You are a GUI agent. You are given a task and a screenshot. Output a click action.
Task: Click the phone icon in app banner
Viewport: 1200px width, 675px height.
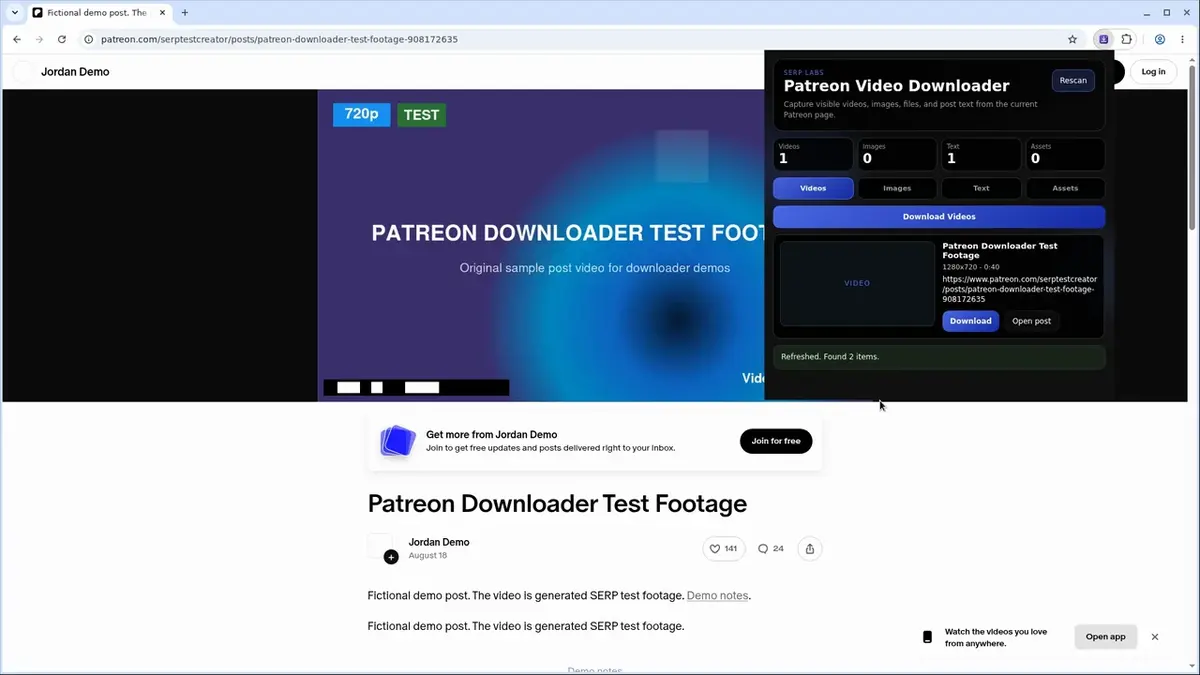[928, 637]
